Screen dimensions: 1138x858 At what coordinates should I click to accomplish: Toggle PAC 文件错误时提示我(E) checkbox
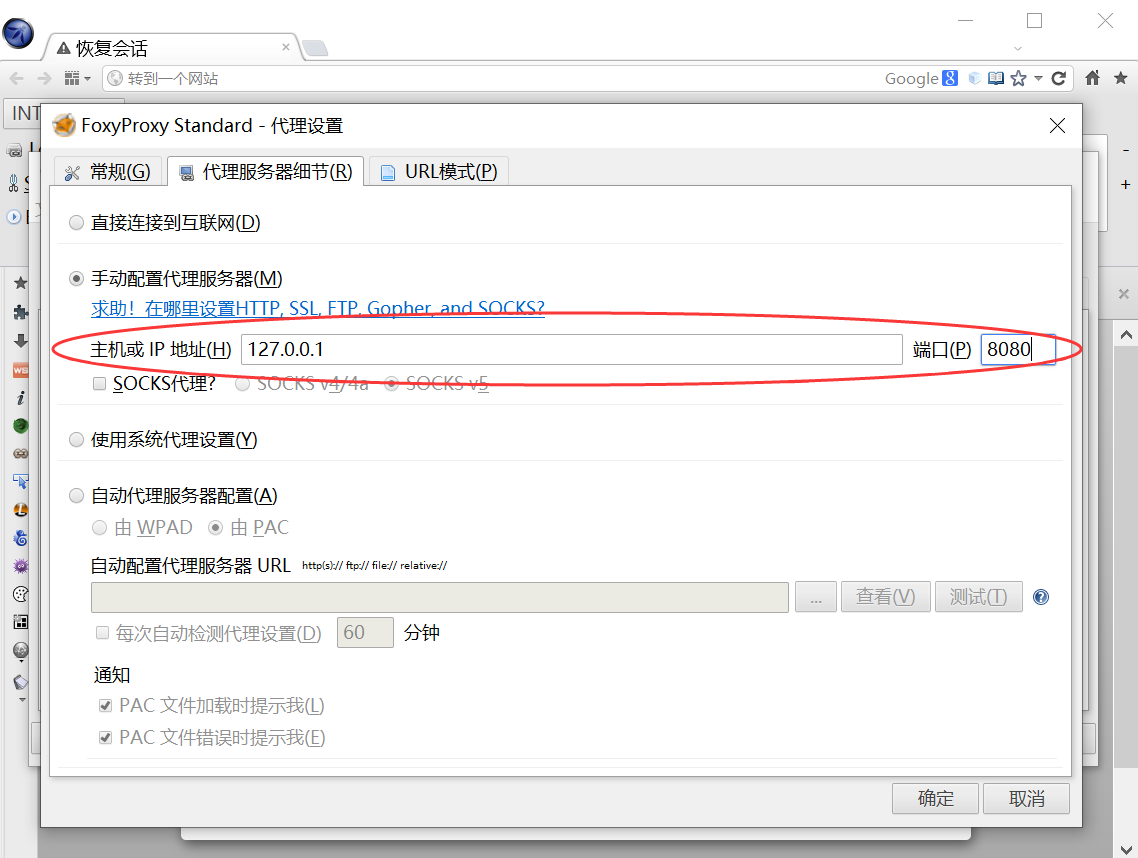105,738
